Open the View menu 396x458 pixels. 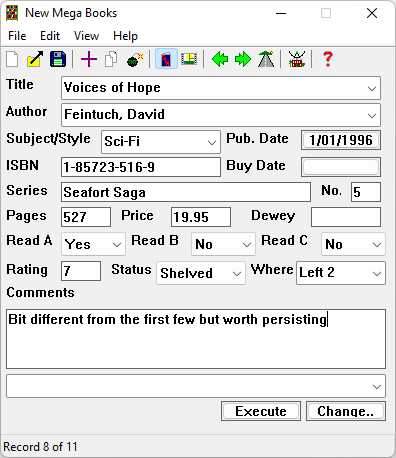pos(86,36)
